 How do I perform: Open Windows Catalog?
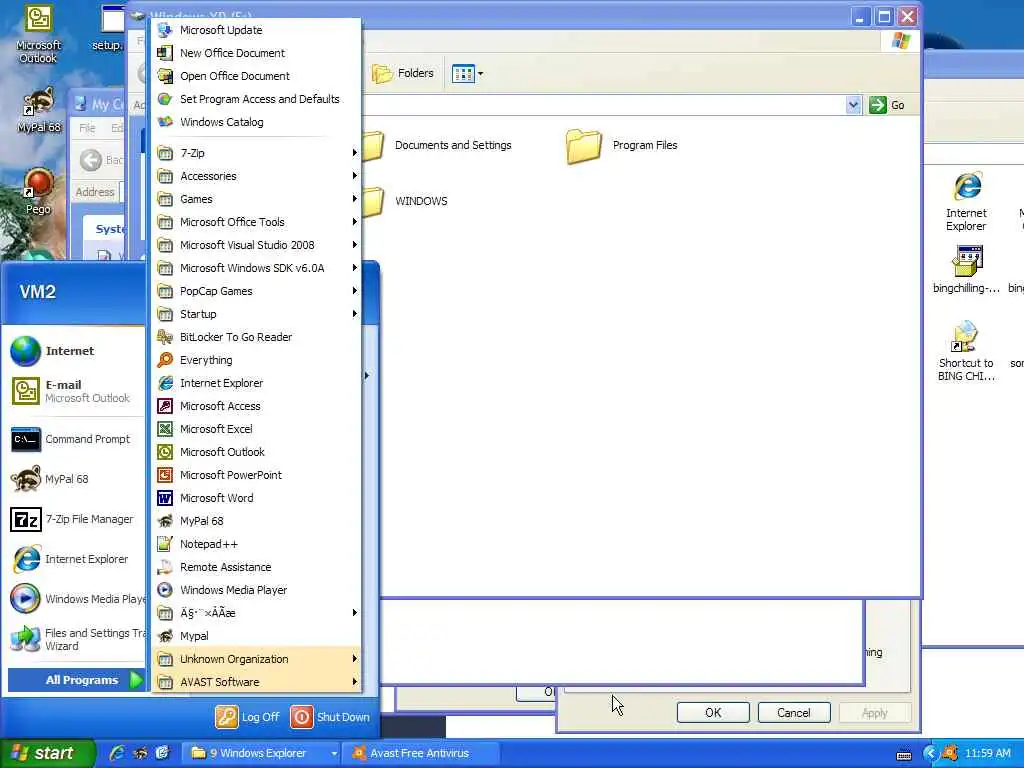coord(256,122)
